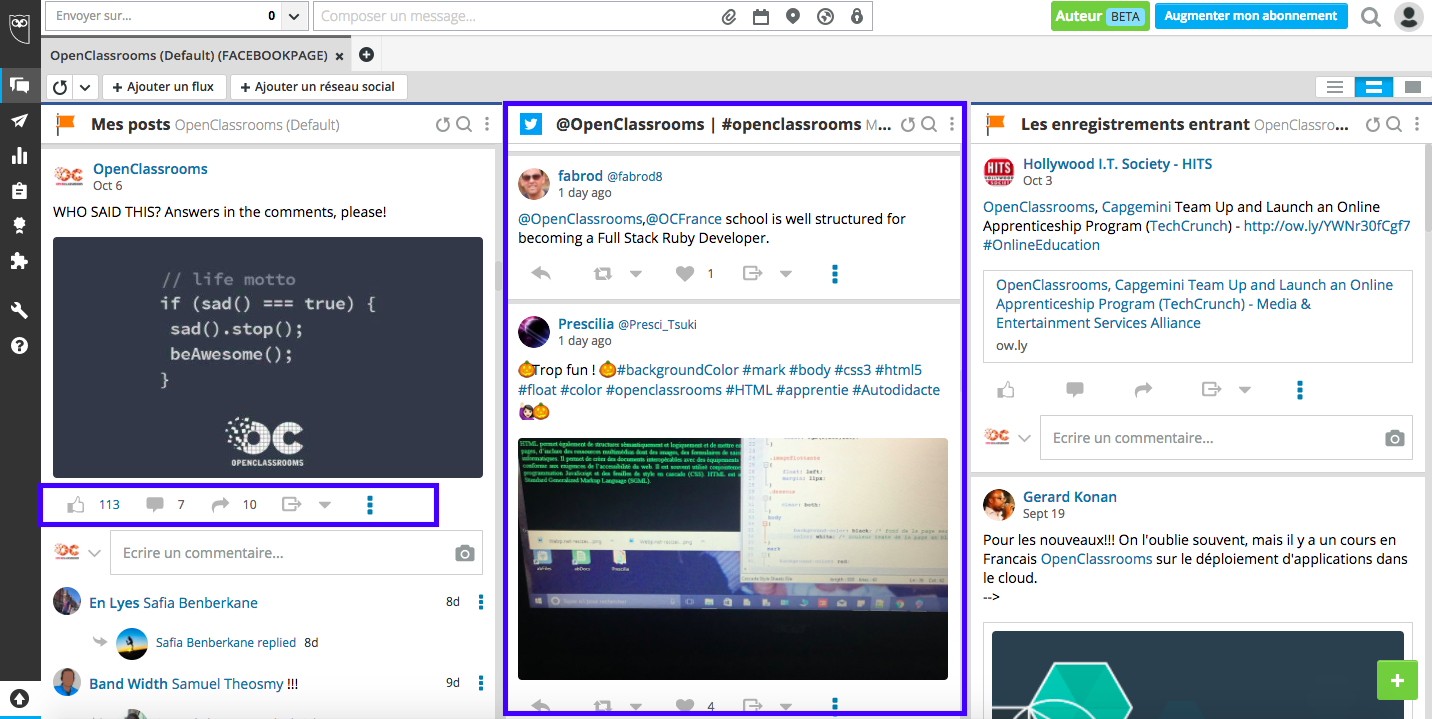Reply to fabrod's tweet
The image size is (1432, 719).
541,273
